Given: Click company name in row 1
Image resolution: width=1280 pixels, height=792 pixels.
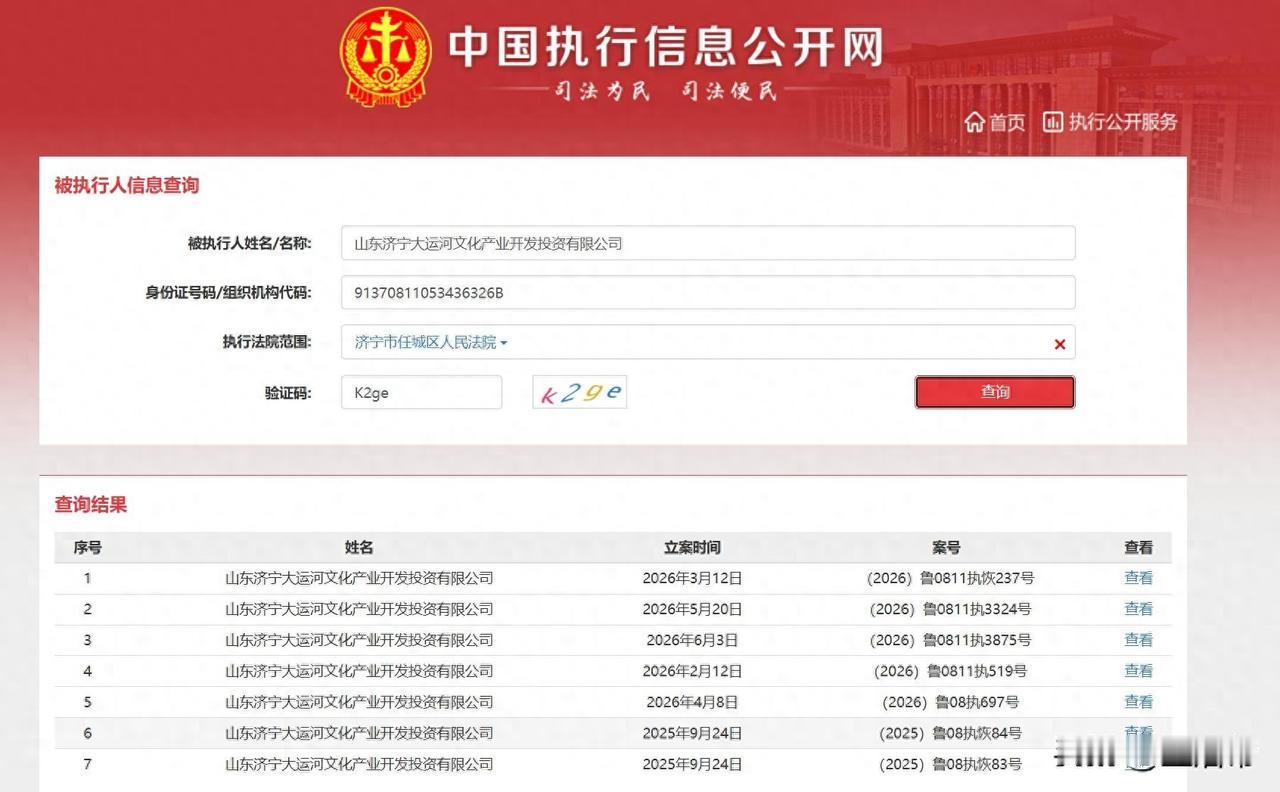Looking at the screenshot, I should 359,578.
